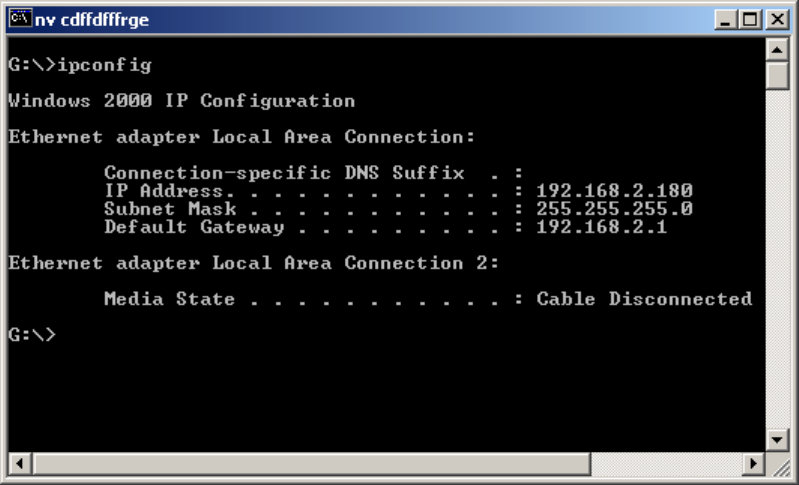Click the horizontal scrollbar left arrow
799x485 pixels.
pos(17,464)
